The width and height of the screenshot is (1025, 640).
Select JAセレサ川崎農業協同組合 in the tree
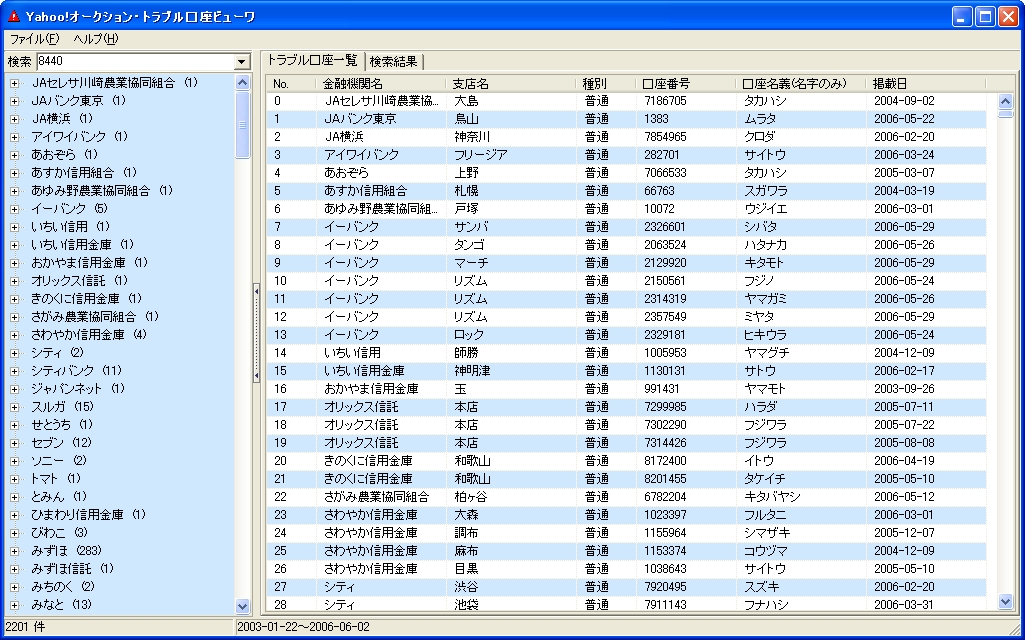tap(114, 83)
